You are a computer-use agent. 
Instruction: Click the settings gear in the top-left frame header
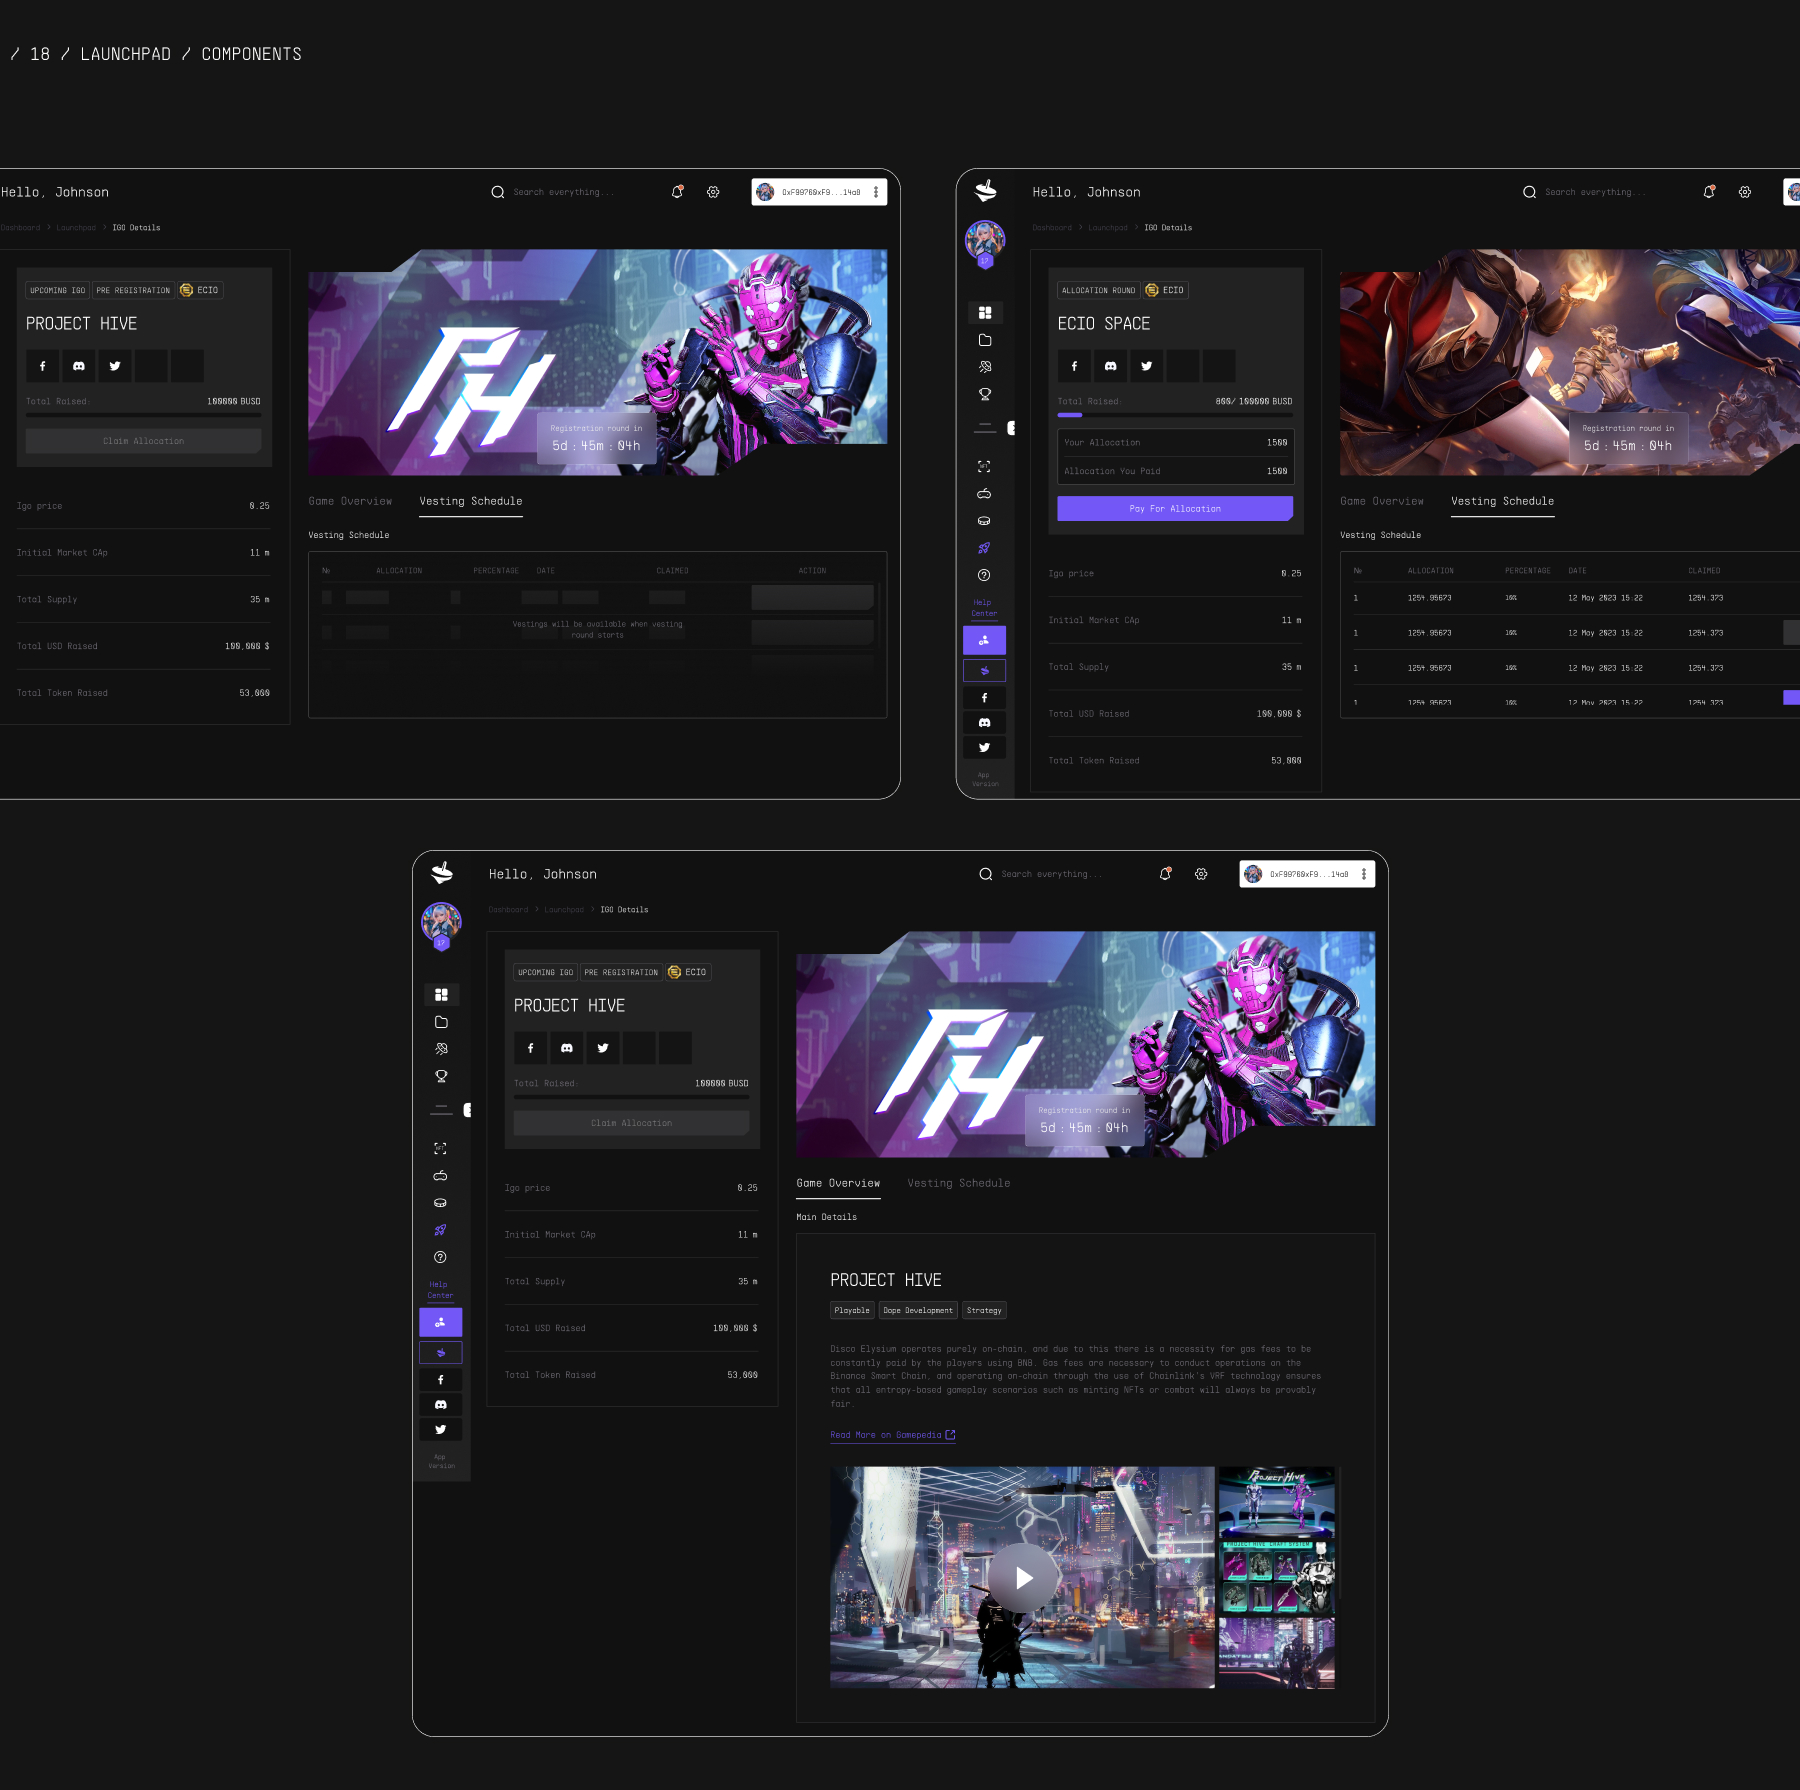pos(713,192)
